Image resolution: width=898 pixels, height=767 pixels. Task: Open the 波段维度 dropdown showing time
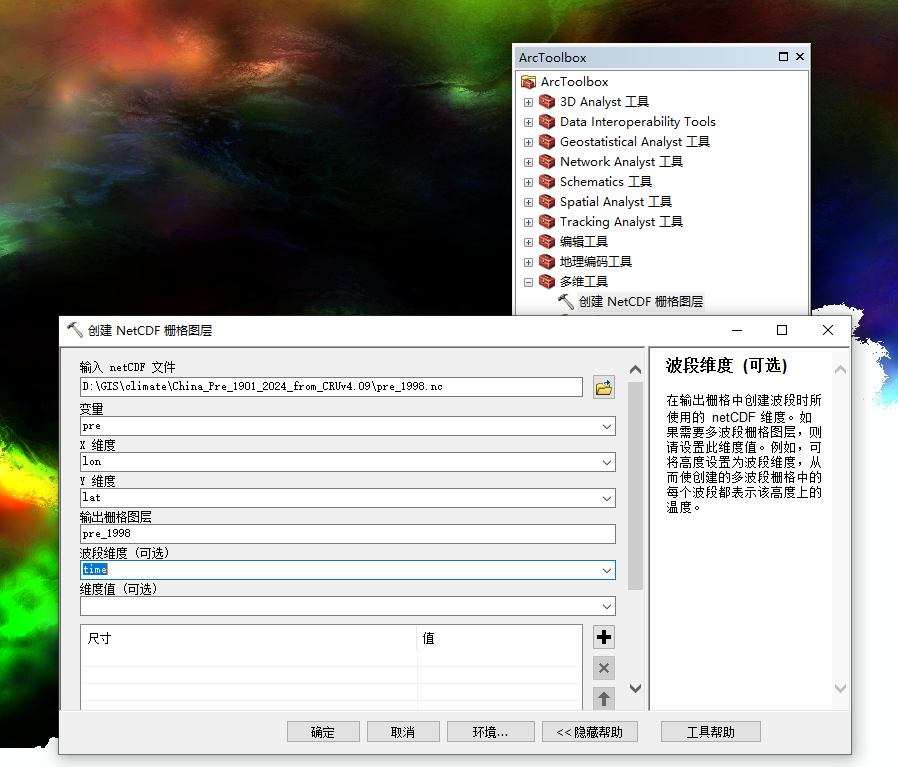(x=607, y=570)
